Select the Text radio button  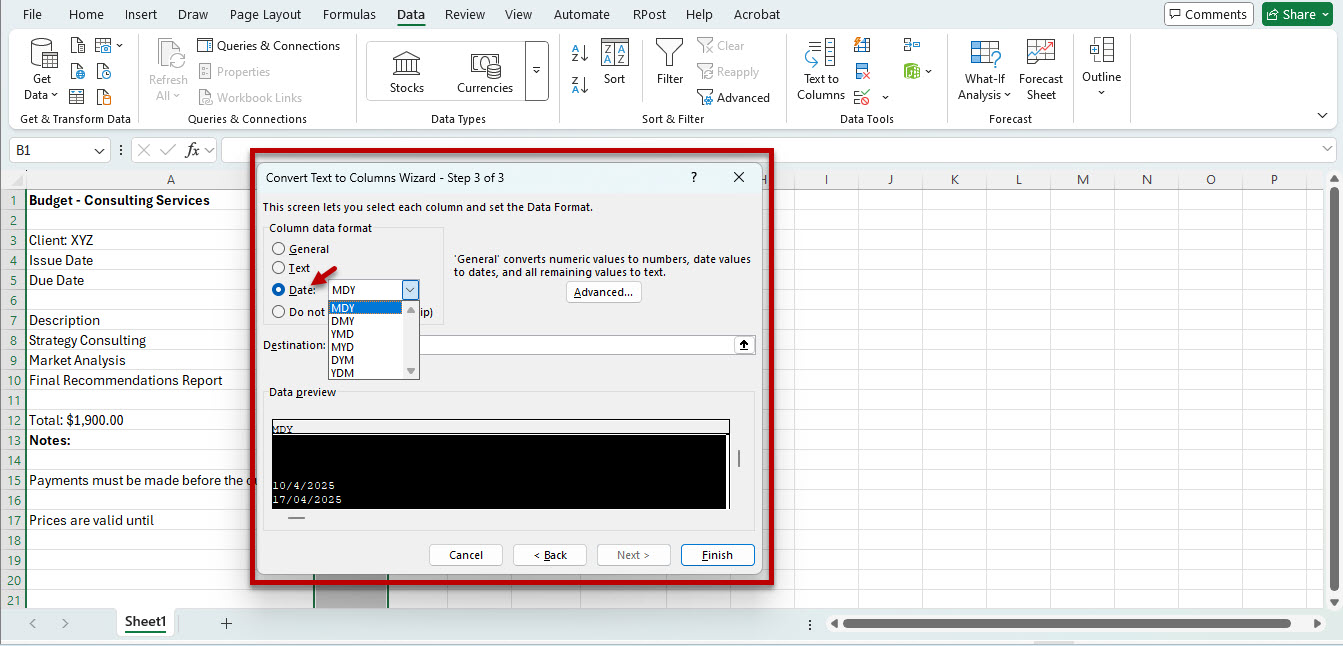tap(279, 268)
